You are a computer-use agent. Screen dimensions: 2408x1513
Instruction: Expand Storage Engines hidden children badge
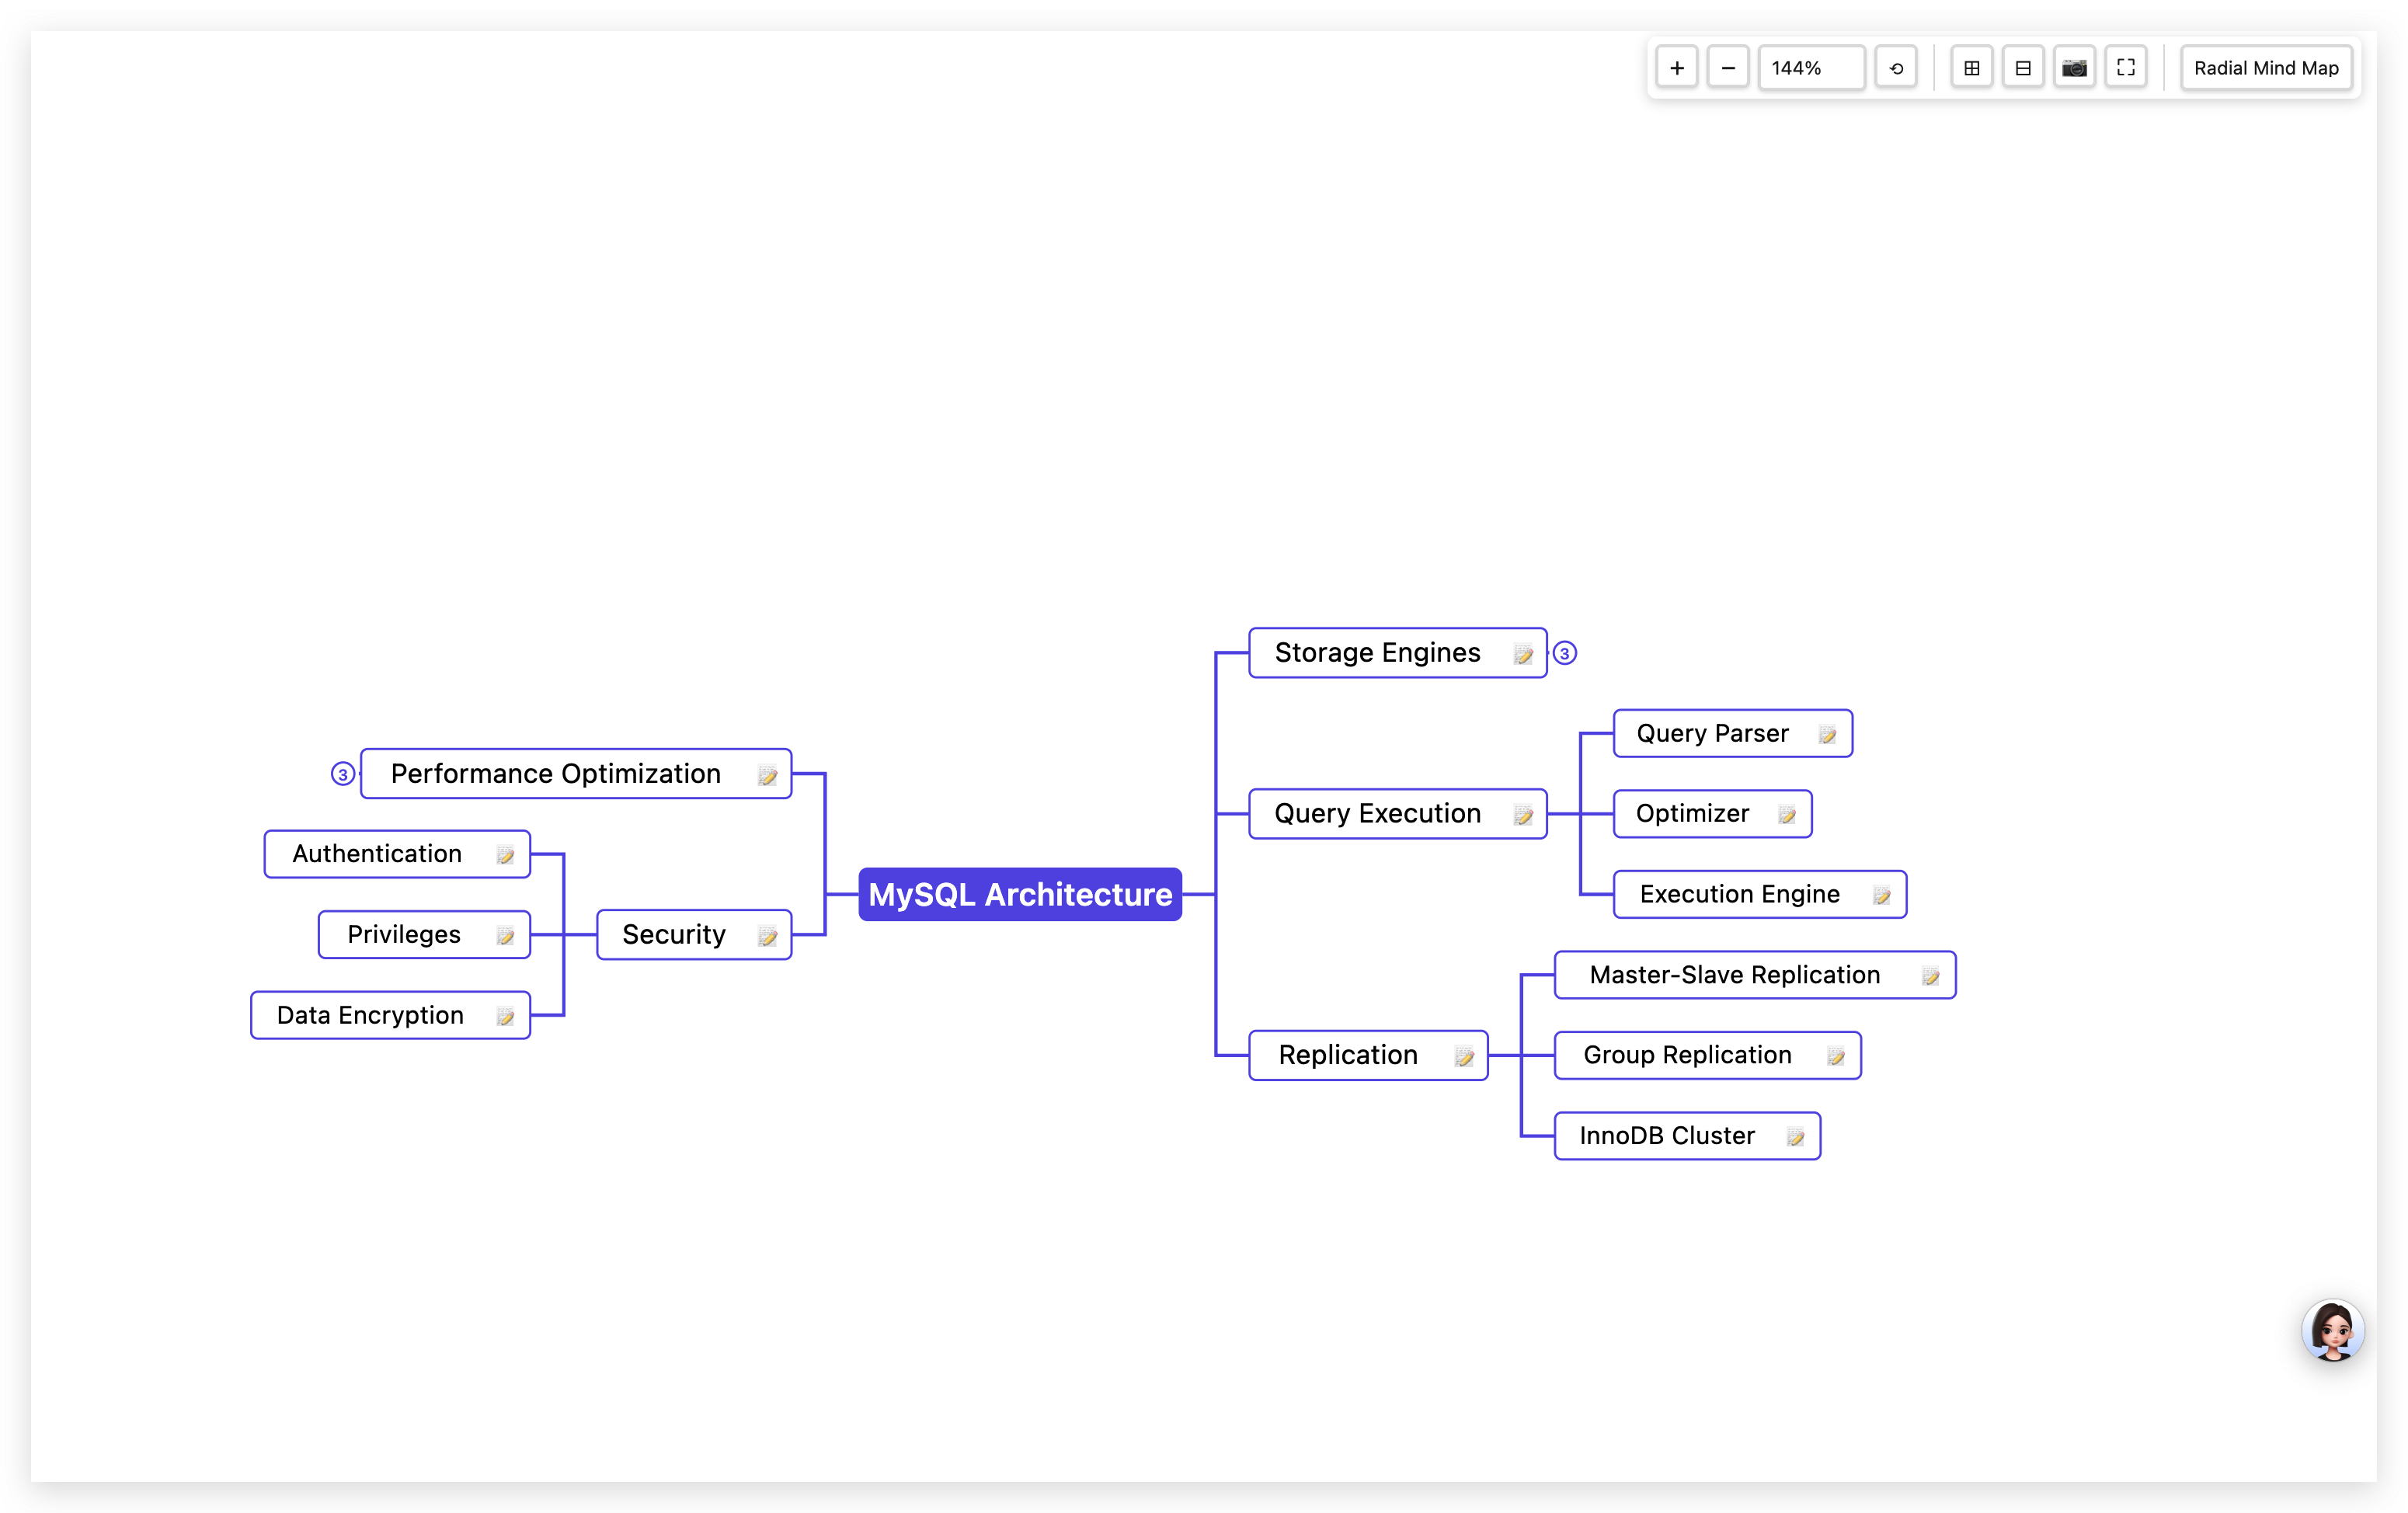click(x=1565, y=653)
